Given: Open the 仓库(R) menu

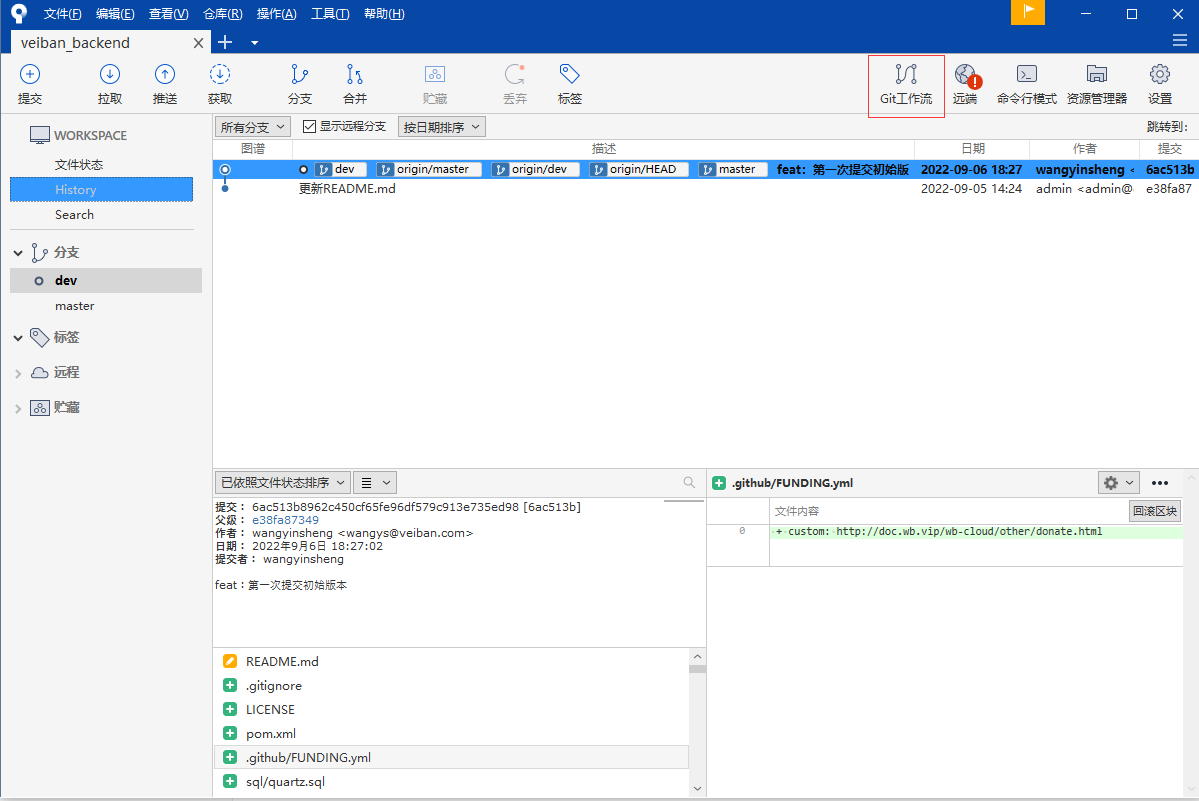Looking at the screenshot, I should (x=222, y=14).
